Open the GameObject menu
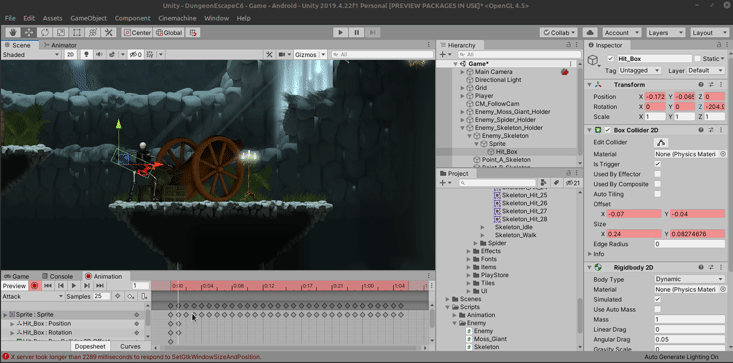This screenshot has height=363, width=733. (x=88, y=18)
